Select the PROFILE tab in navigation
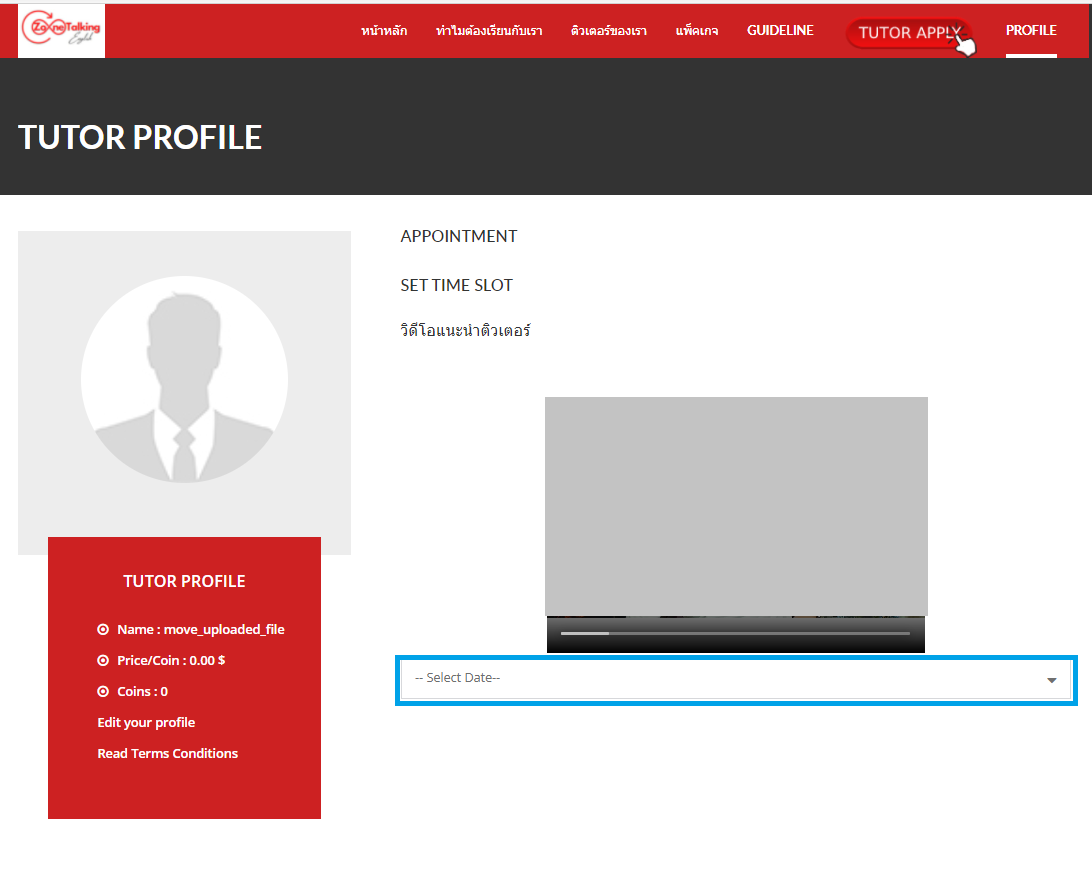Image resolution: width=1092 pixels, height=870 pixels. tap(1031, 31)
